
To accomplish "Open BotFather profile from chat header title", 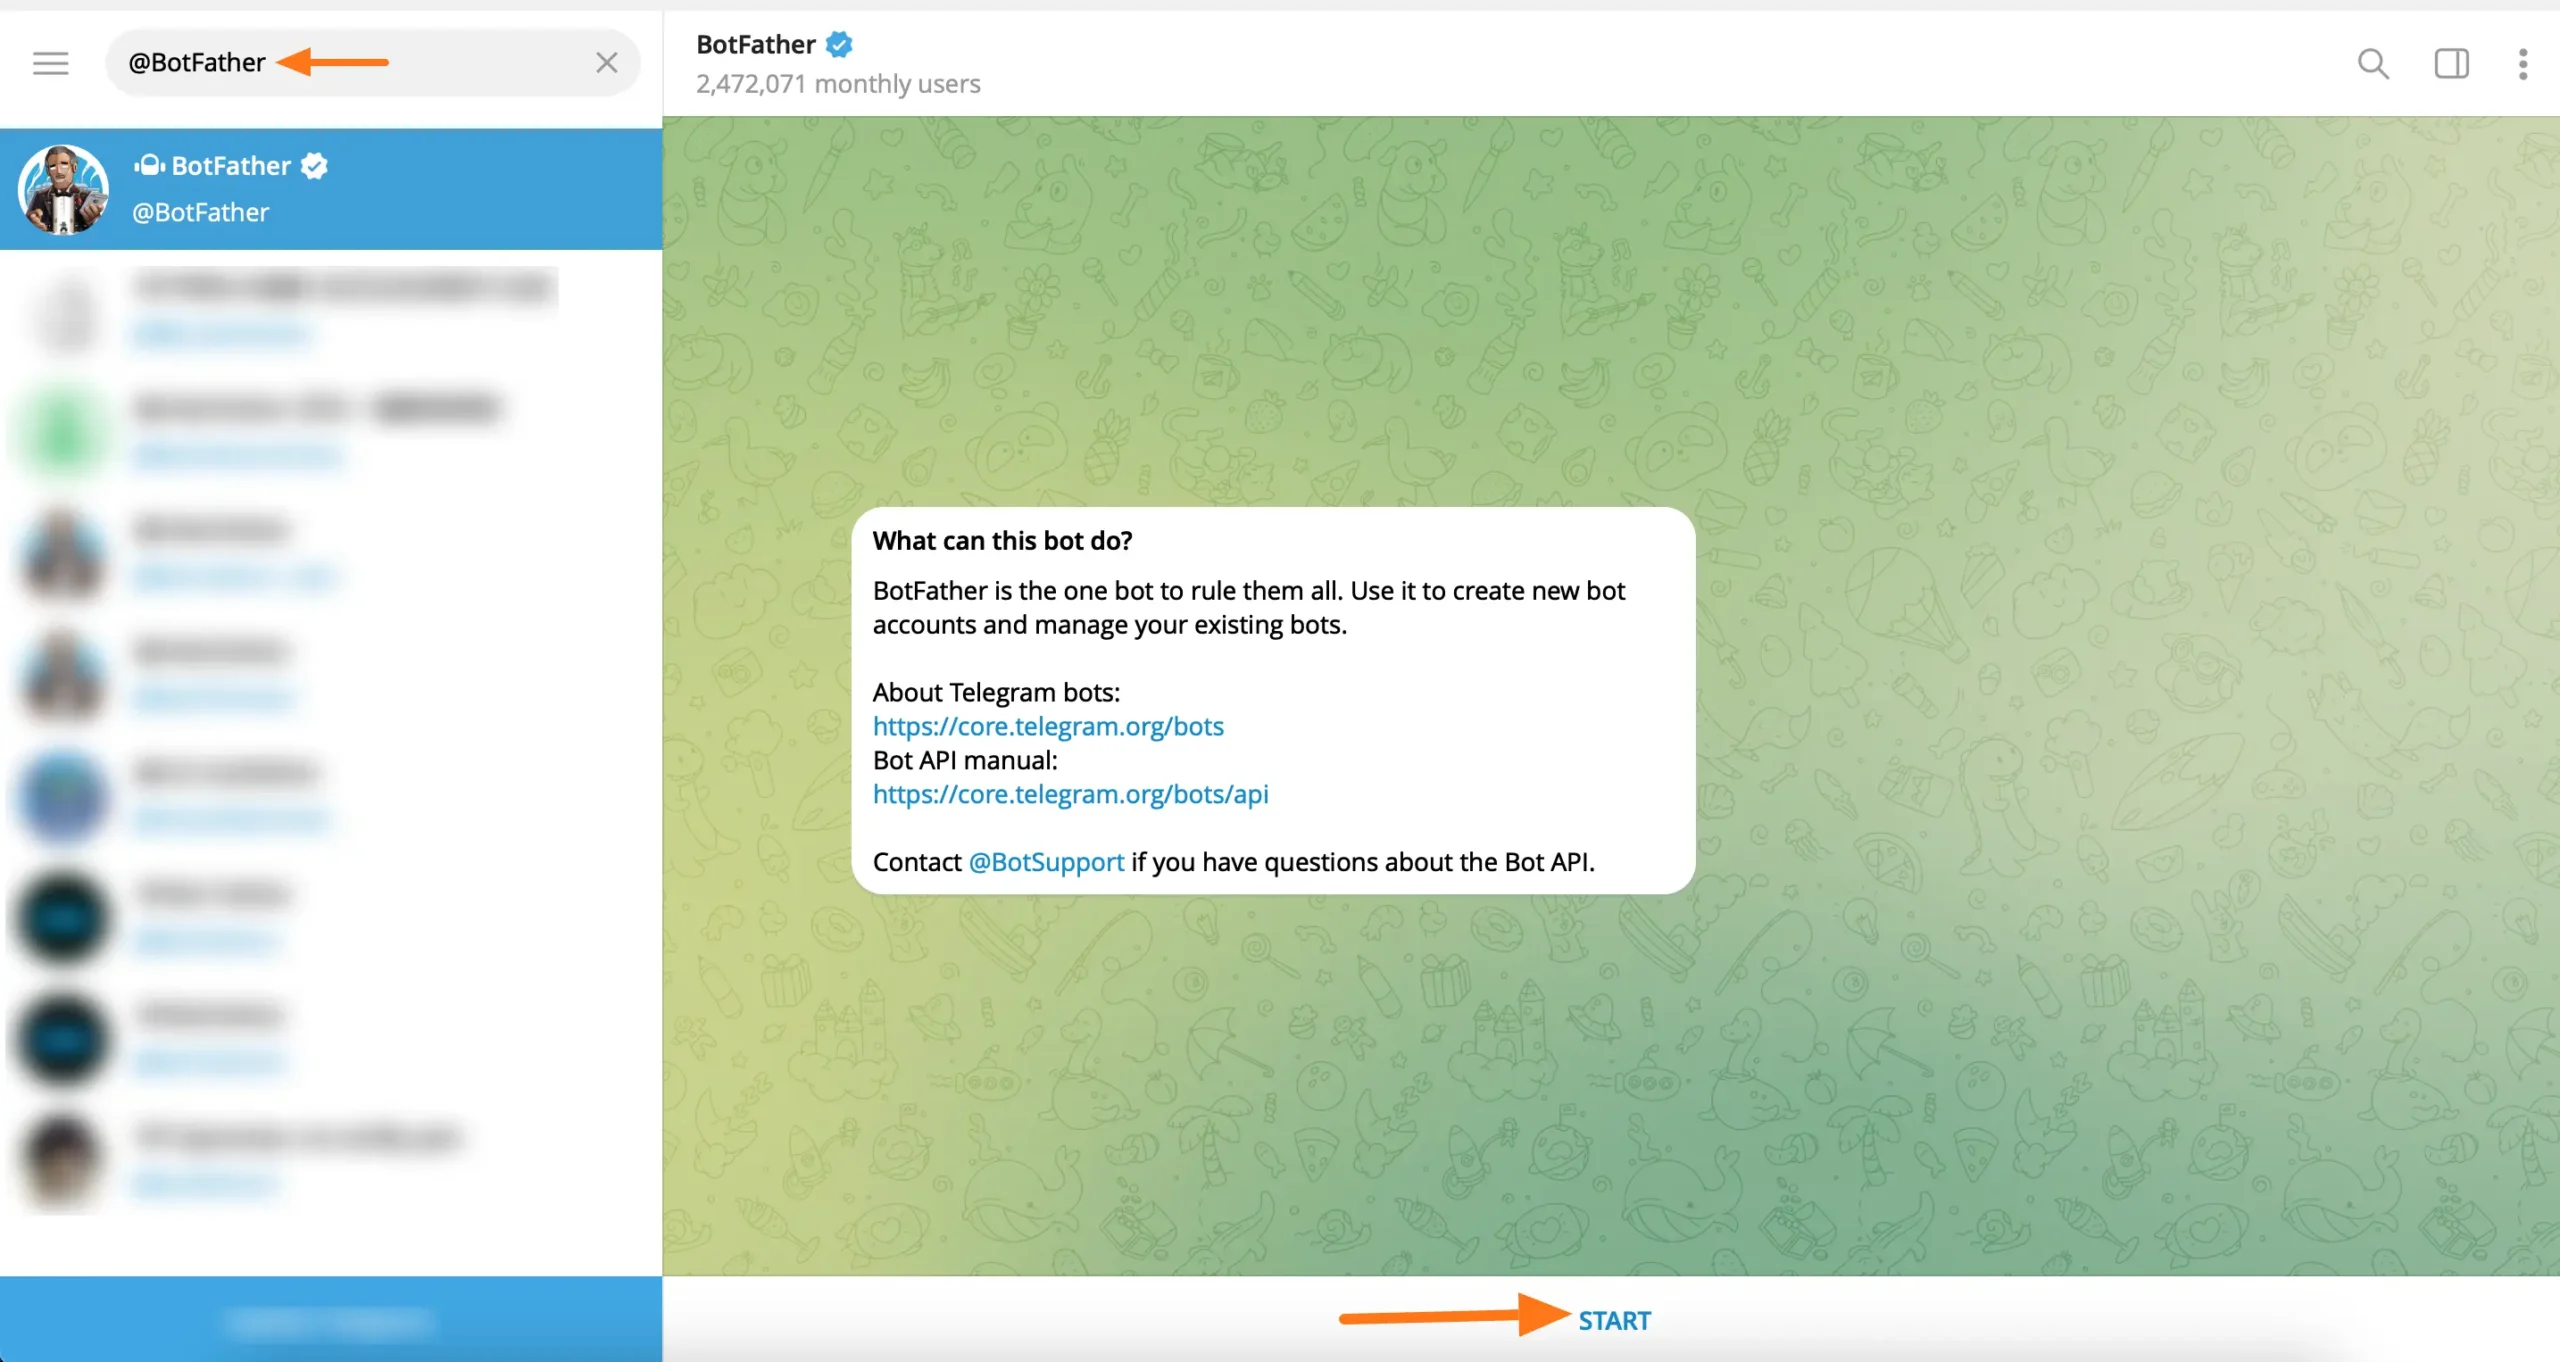I will tap(756, 45).
